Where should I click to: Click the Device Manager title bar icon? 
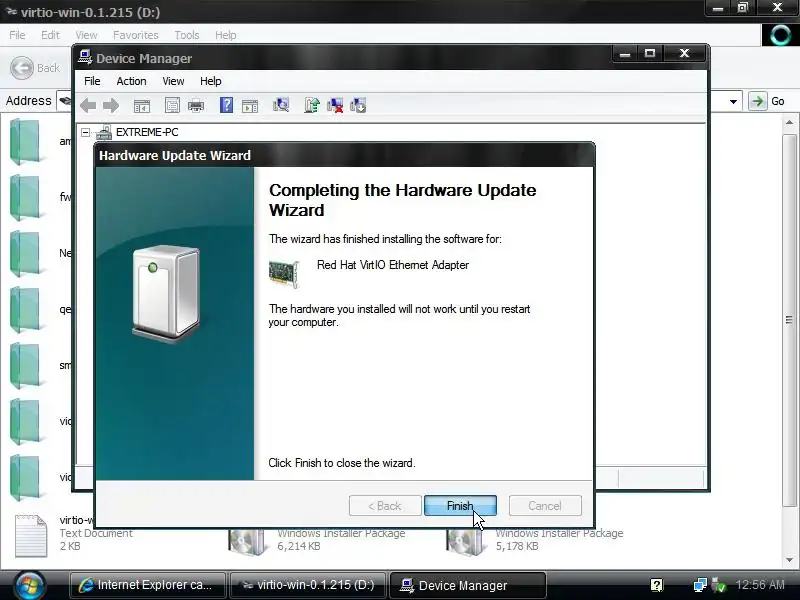pos(85,57)
